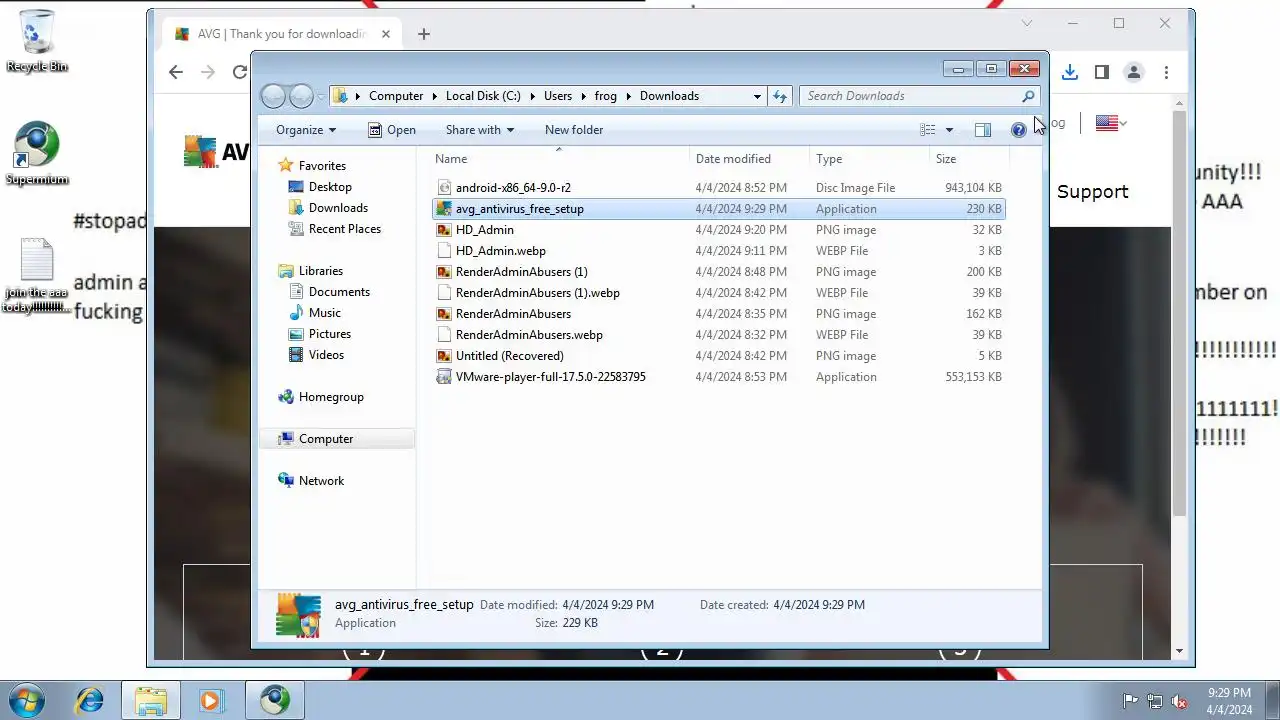Click the muted volume tray icon
The image size is (1280, 720).
[1179, 701]
